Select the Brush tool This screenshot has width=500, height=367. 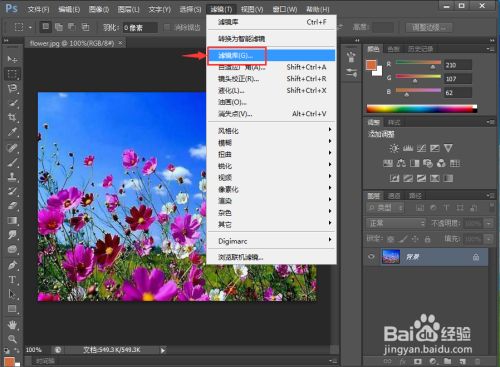click(x=12, y=163)
